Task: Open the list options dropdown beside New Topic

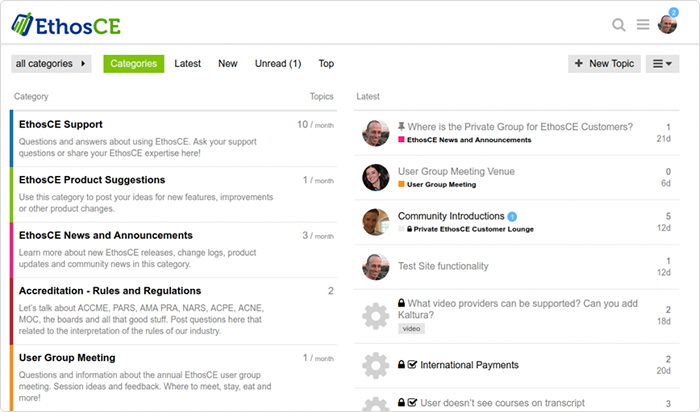Action: pyautogui.click(x=662, y=64)
